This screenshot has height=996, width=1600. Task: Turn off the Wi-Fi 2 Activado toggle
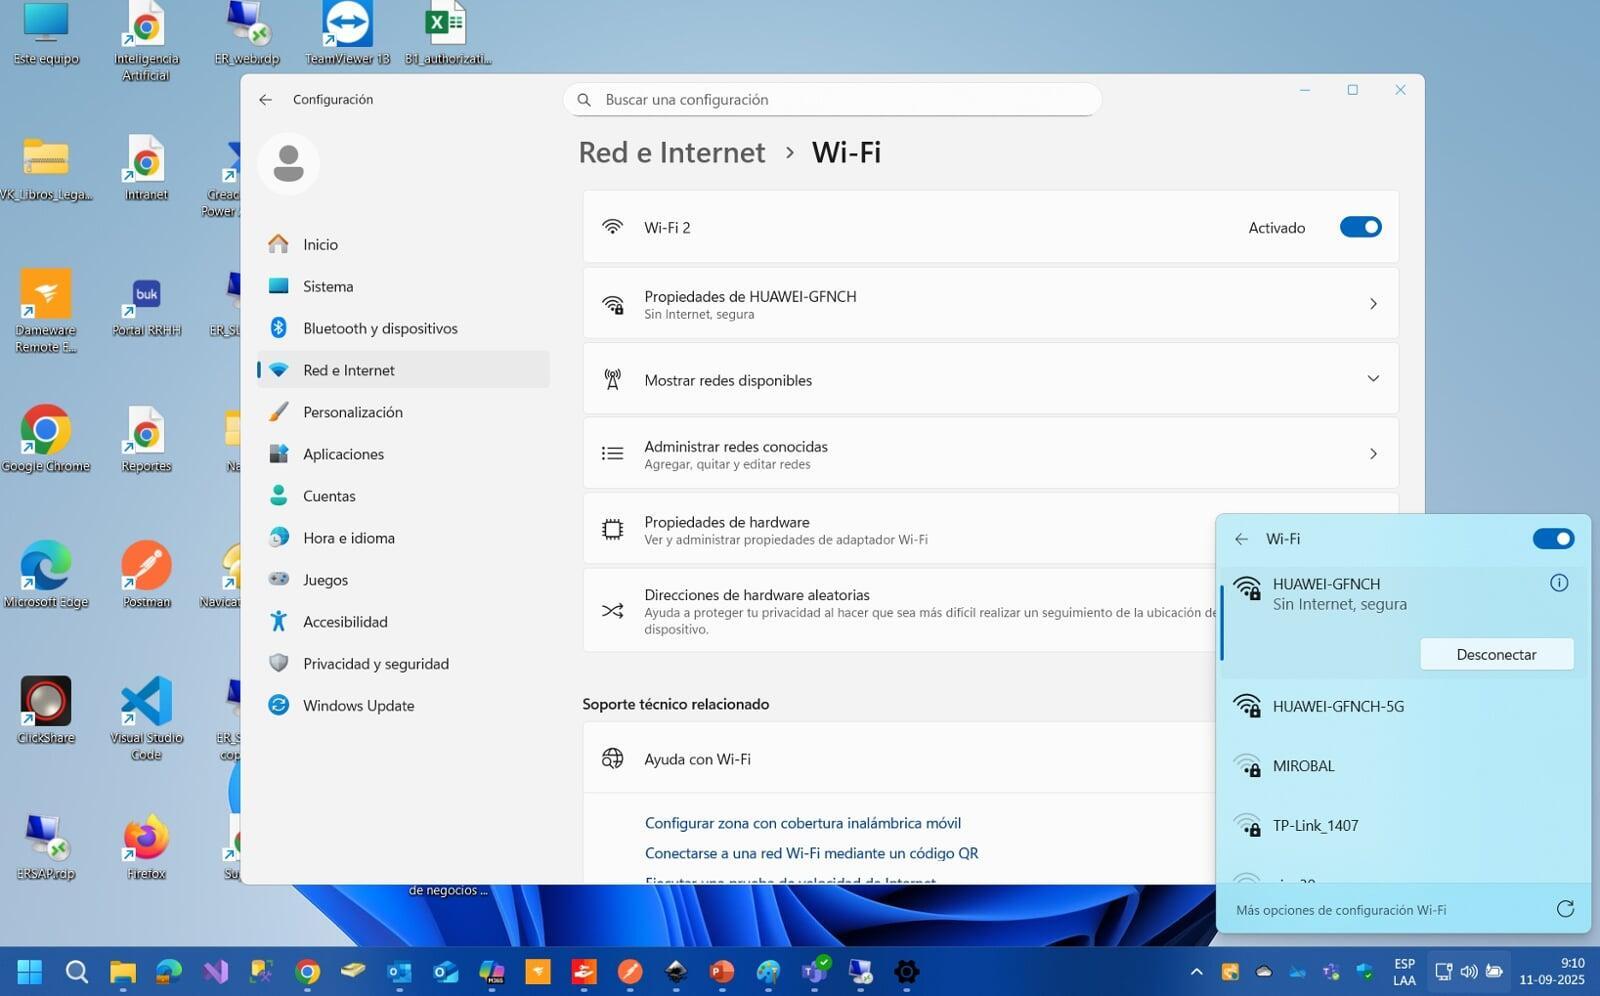pyautogui.click(x=1359, y=227)
